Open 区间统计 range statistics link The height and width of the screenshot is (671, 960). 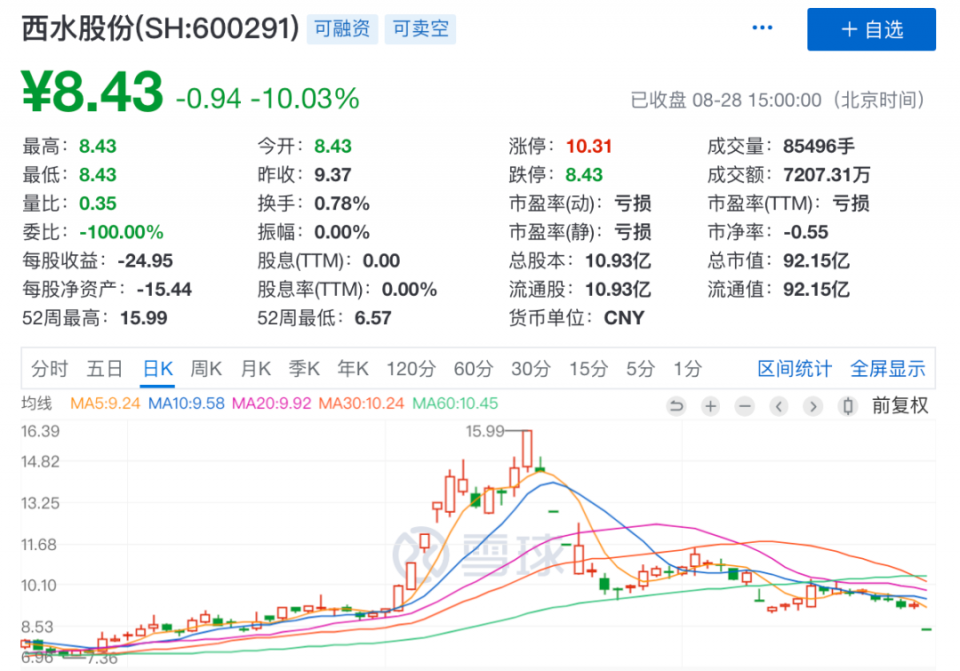[794, 369]
